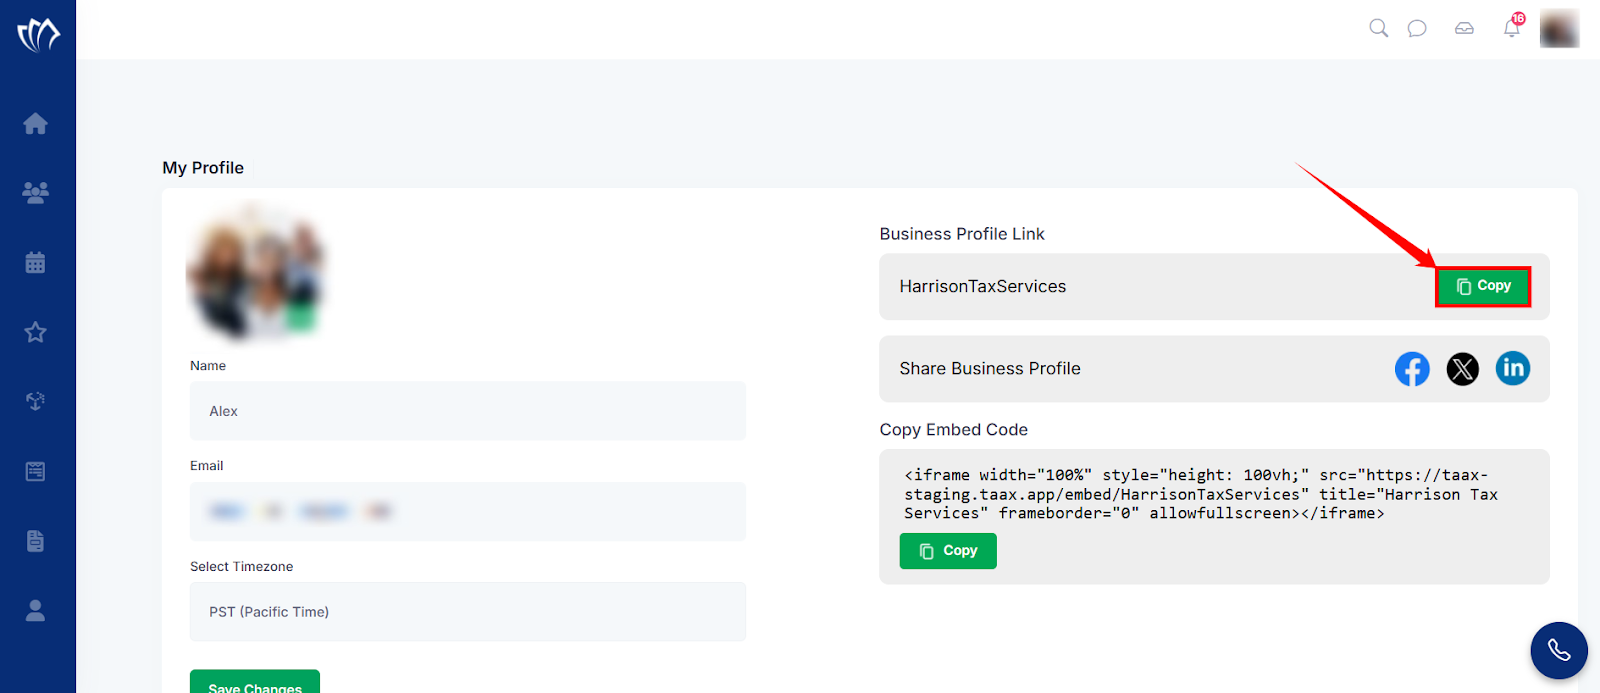
Task: Share business profile on Facebook
Action: [1412, 369]
